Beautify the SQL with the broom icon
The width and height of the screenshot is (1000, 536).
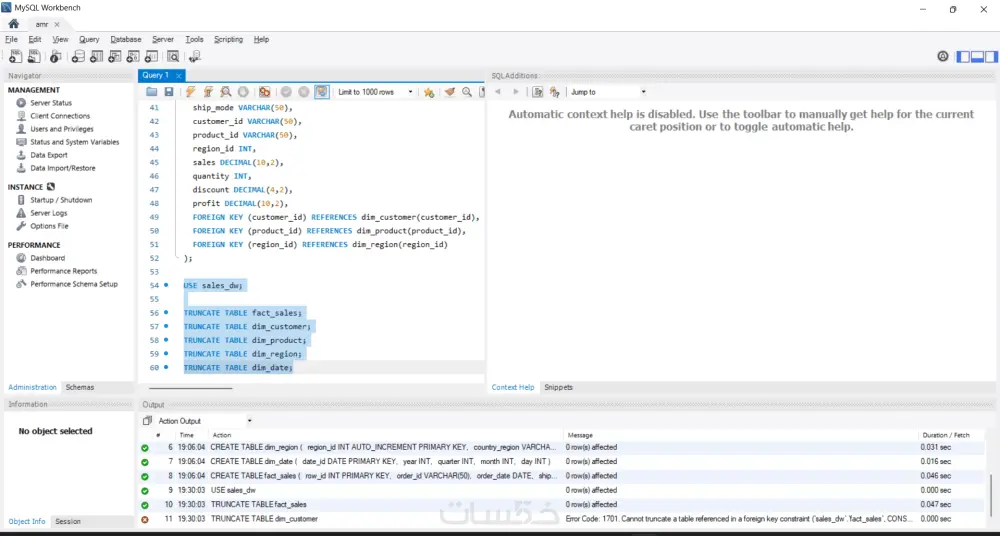pos(450,92)
